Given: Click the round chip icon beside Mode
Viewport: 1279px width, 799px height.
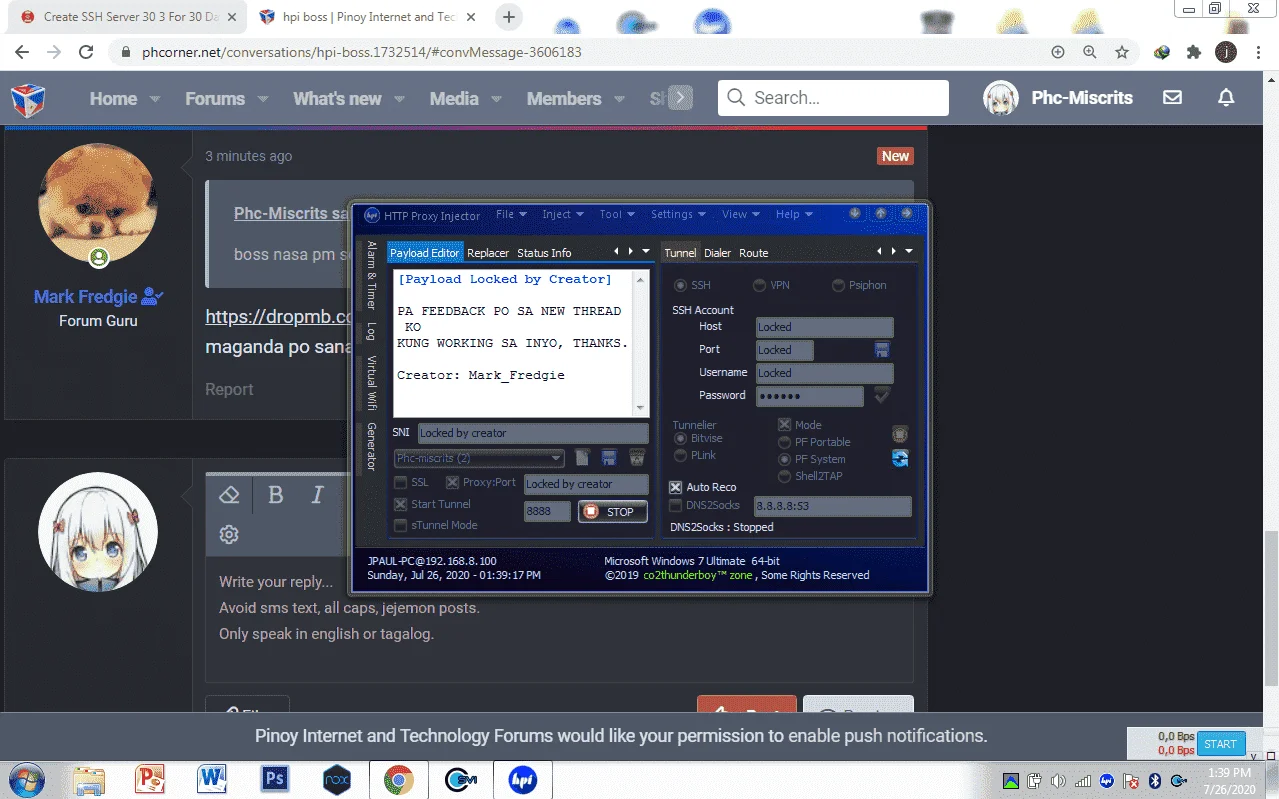Looking at the screenshot, I should [900, 433].
